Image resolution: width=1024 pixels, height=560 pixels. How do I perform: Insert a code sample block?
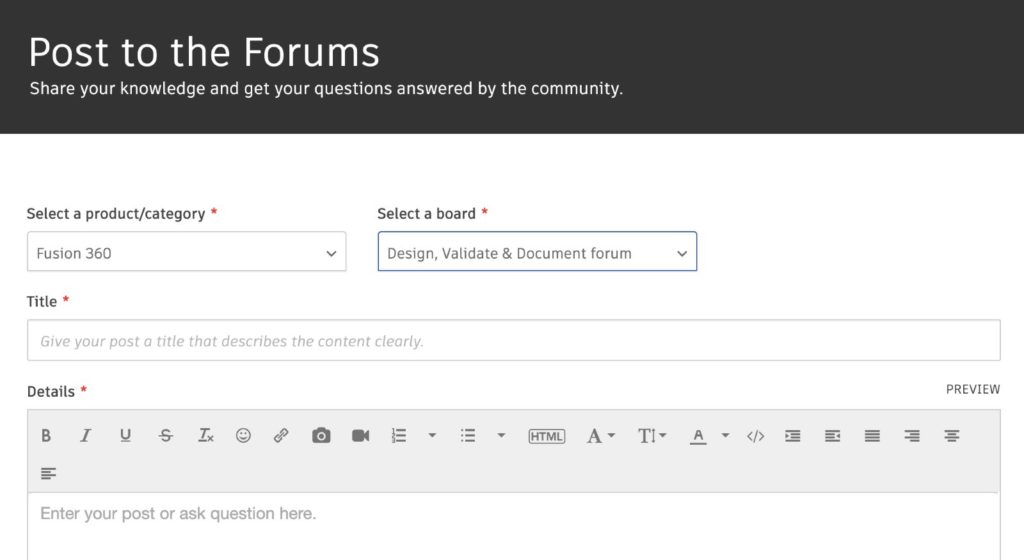pyautogui.click(x=756, y=436)
